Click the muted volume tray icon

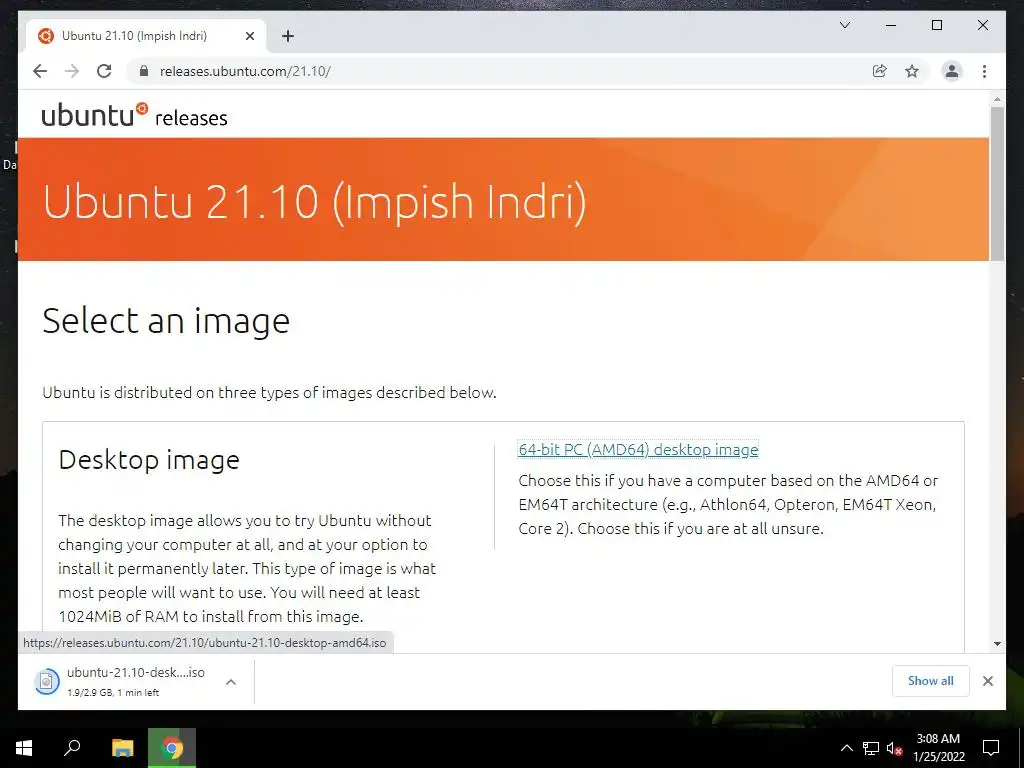tap(894, 748)
